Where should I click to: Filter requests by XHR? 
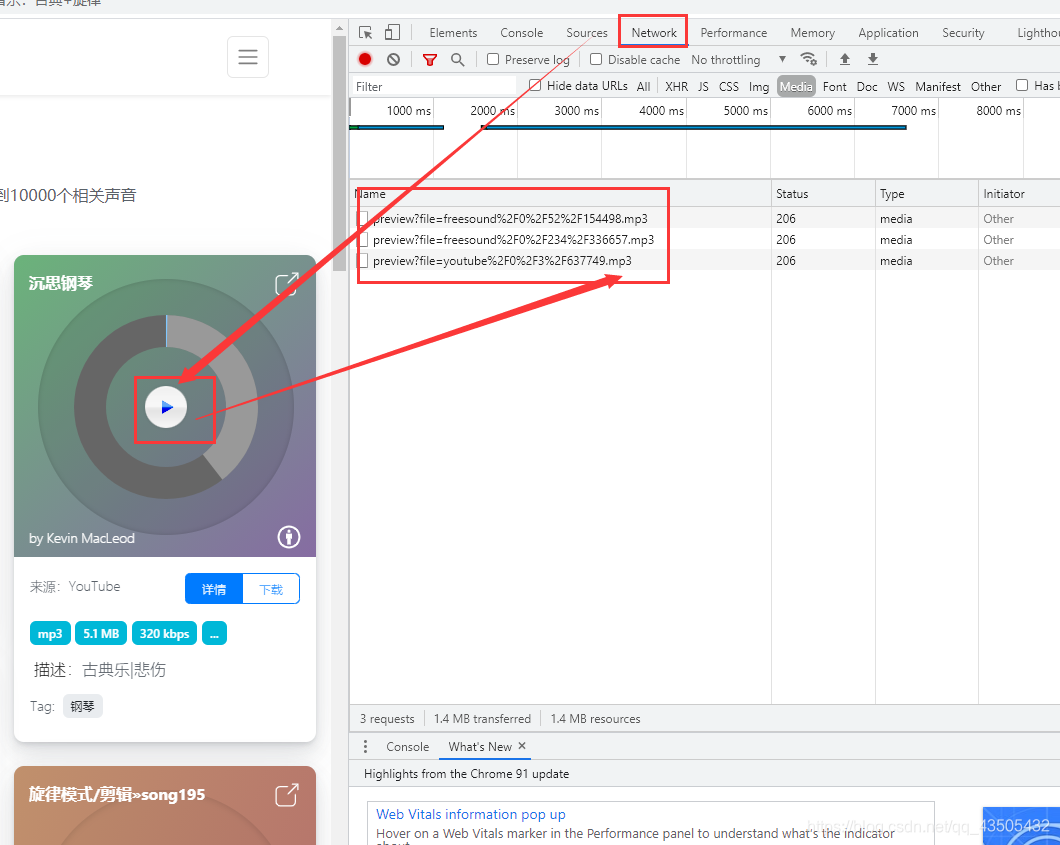click(676, 87)
